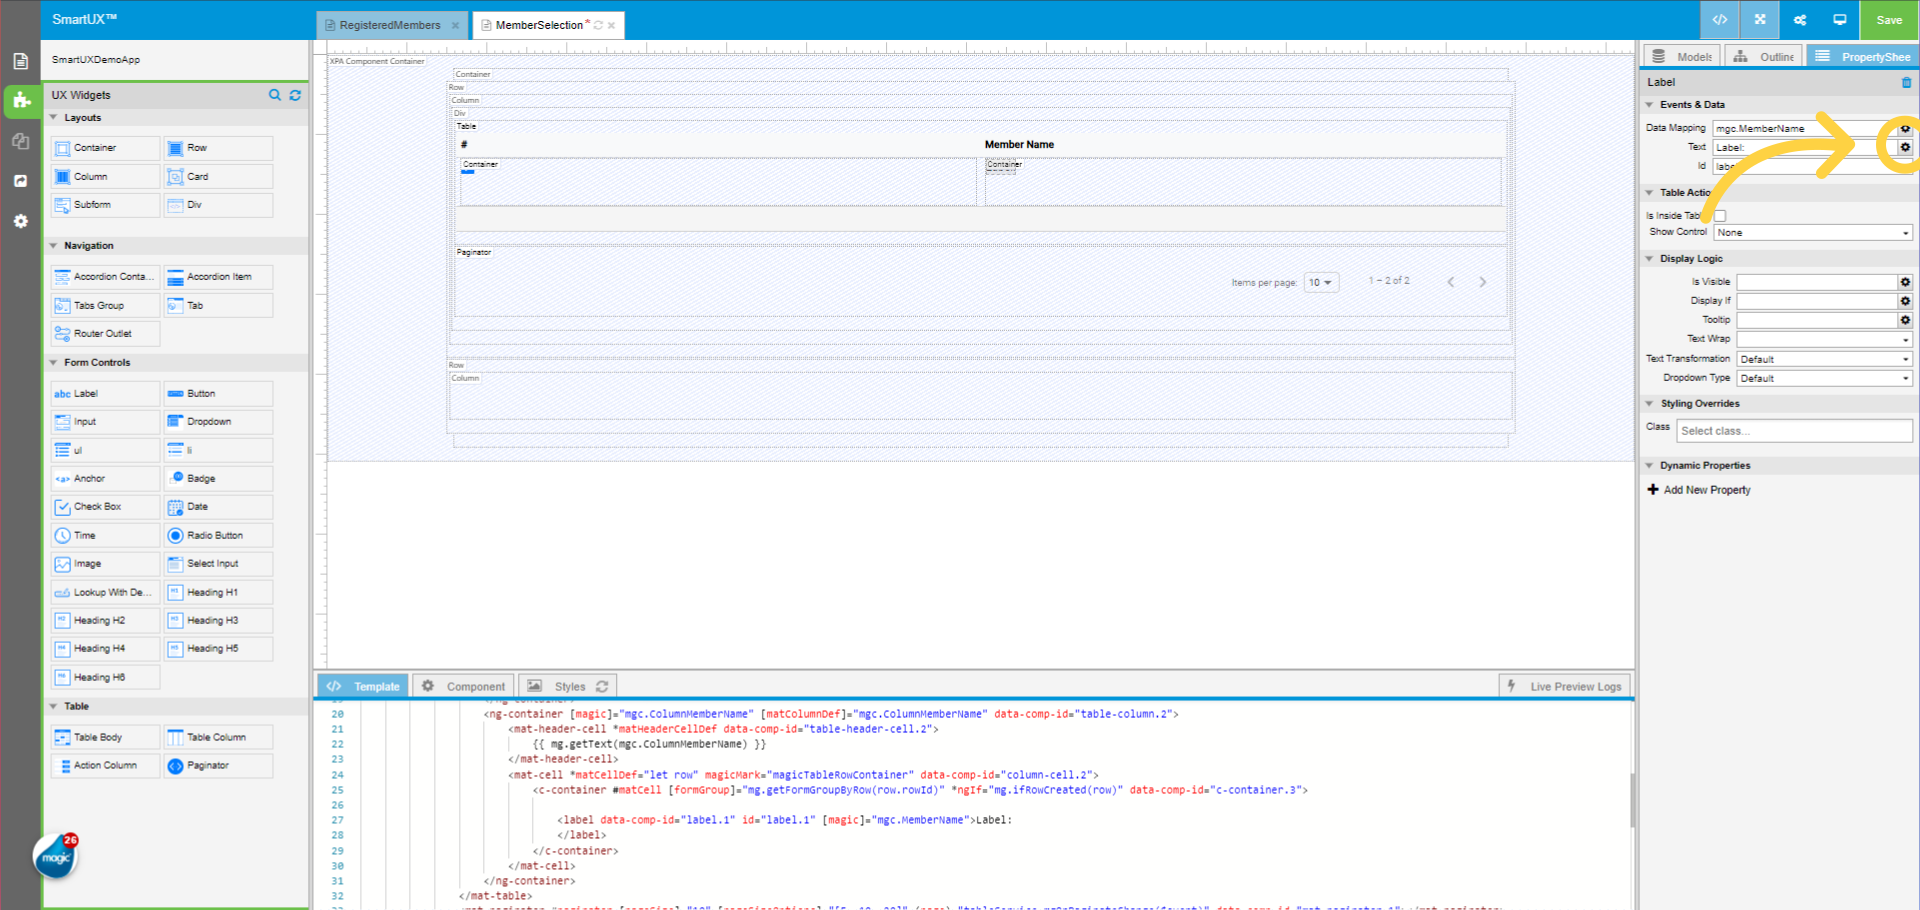Viewport: 1920px width, 910px height.
Task: Open the Show Control dropdown
Action: click(1813, 232)
